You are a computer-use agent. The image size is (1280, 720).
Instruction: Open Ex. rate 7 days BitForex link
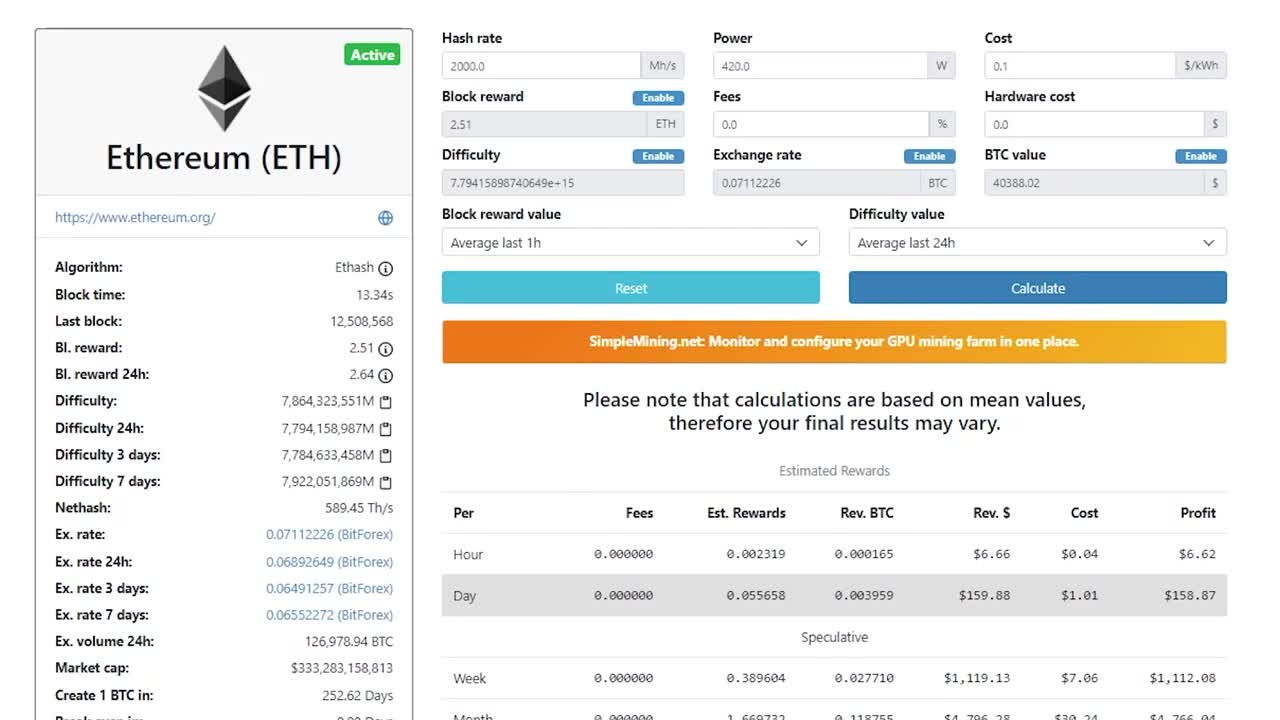pos(329,615)
